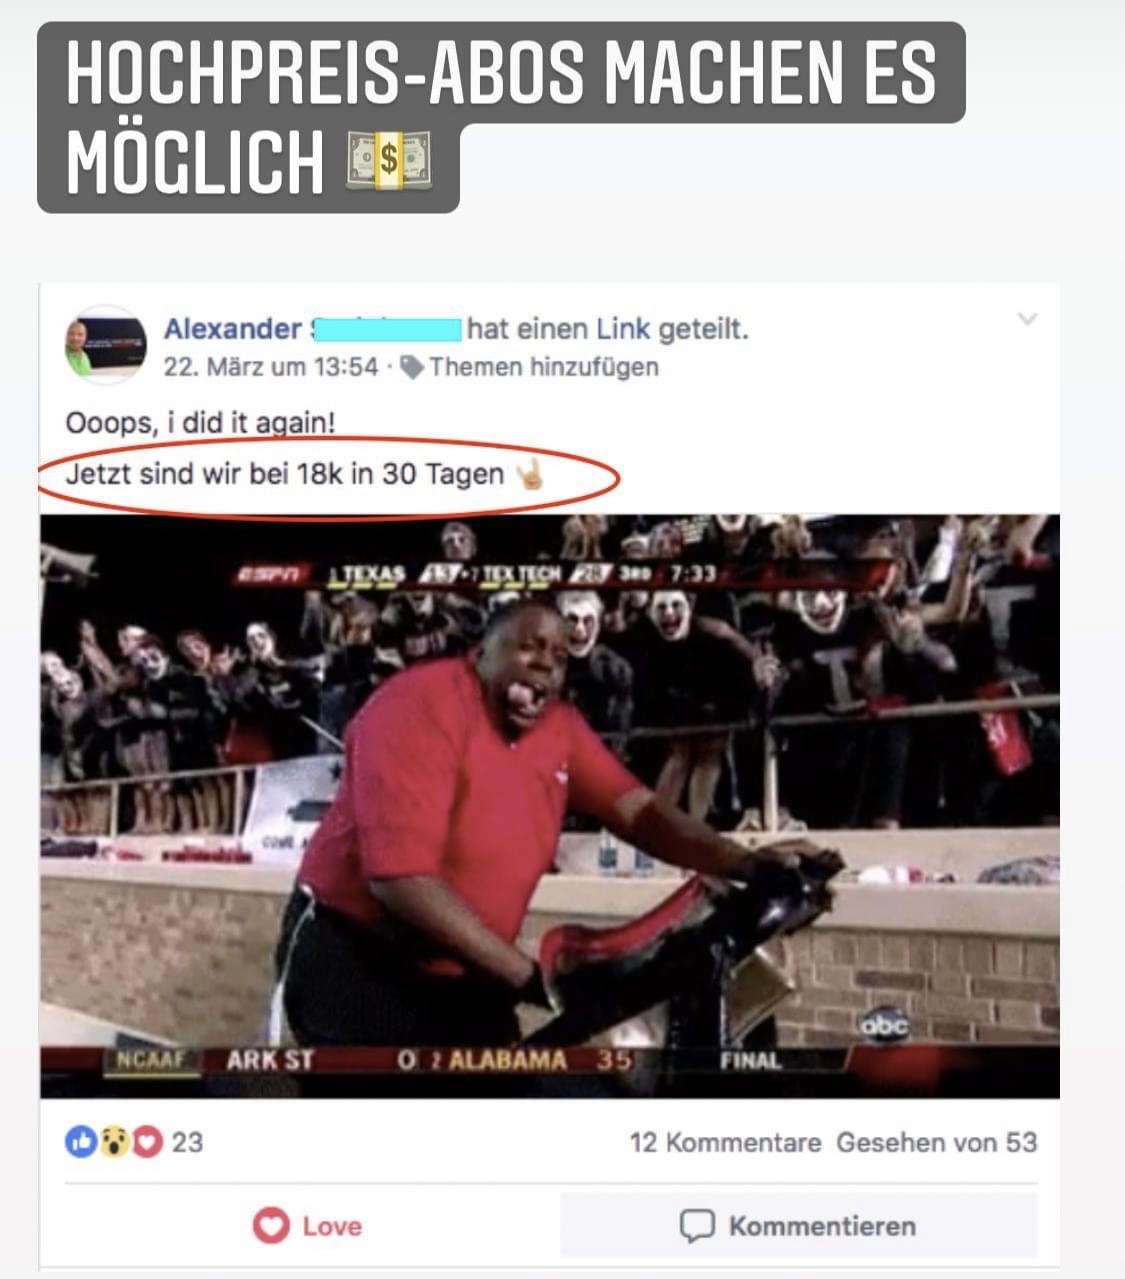
Task: Open the shared sports GIF image
Action: [550, 806]
